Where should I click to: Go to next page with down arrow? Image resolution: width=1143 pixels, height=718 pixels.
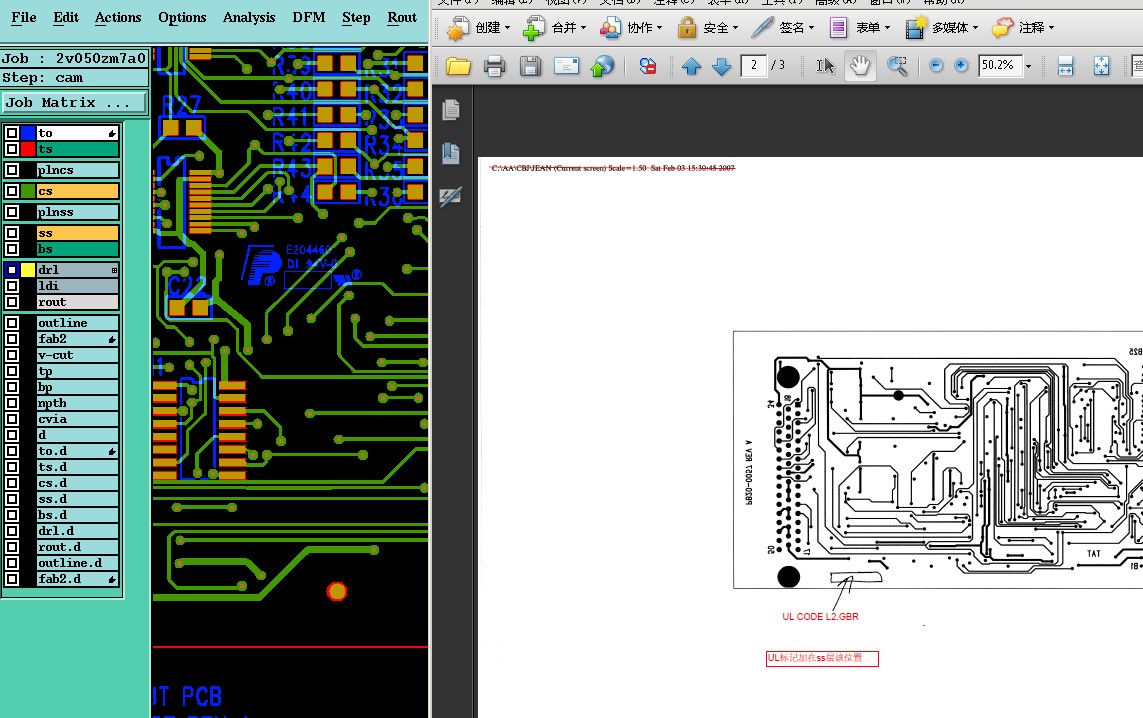tap(721, 66)
